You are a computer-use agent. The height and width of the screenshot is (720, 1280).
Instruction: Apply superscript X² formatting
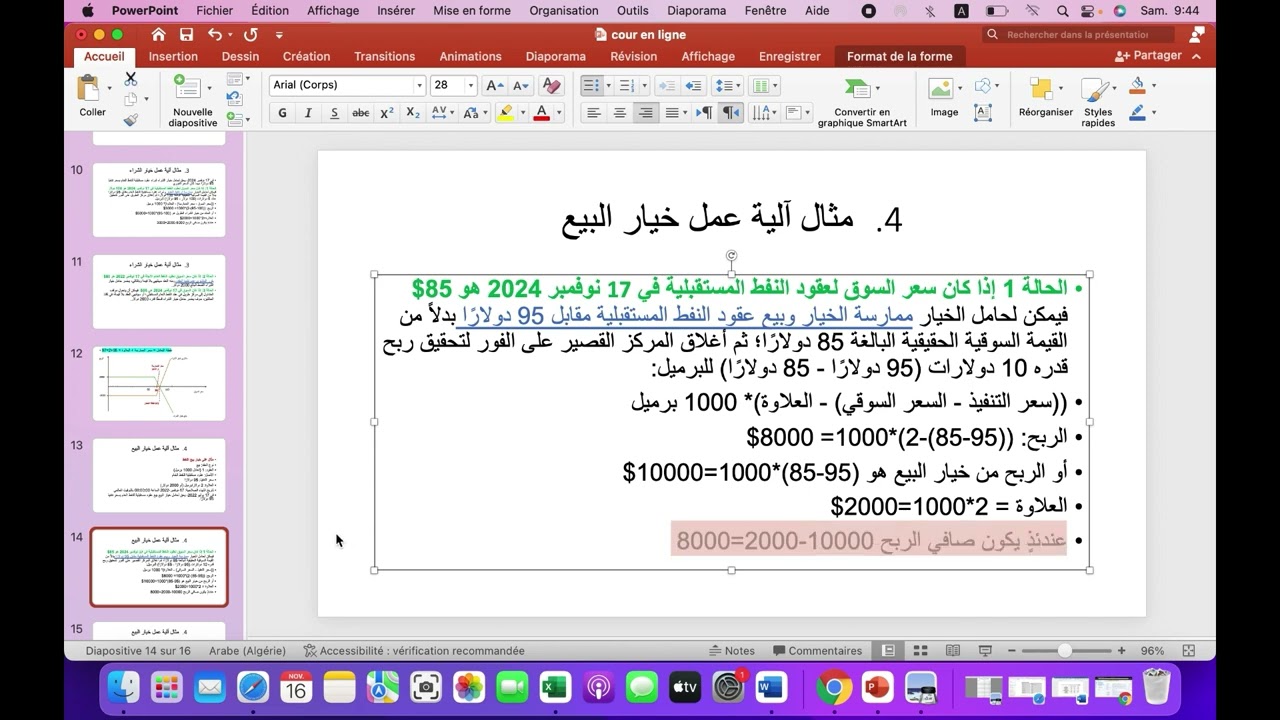(x=386, y=113)
